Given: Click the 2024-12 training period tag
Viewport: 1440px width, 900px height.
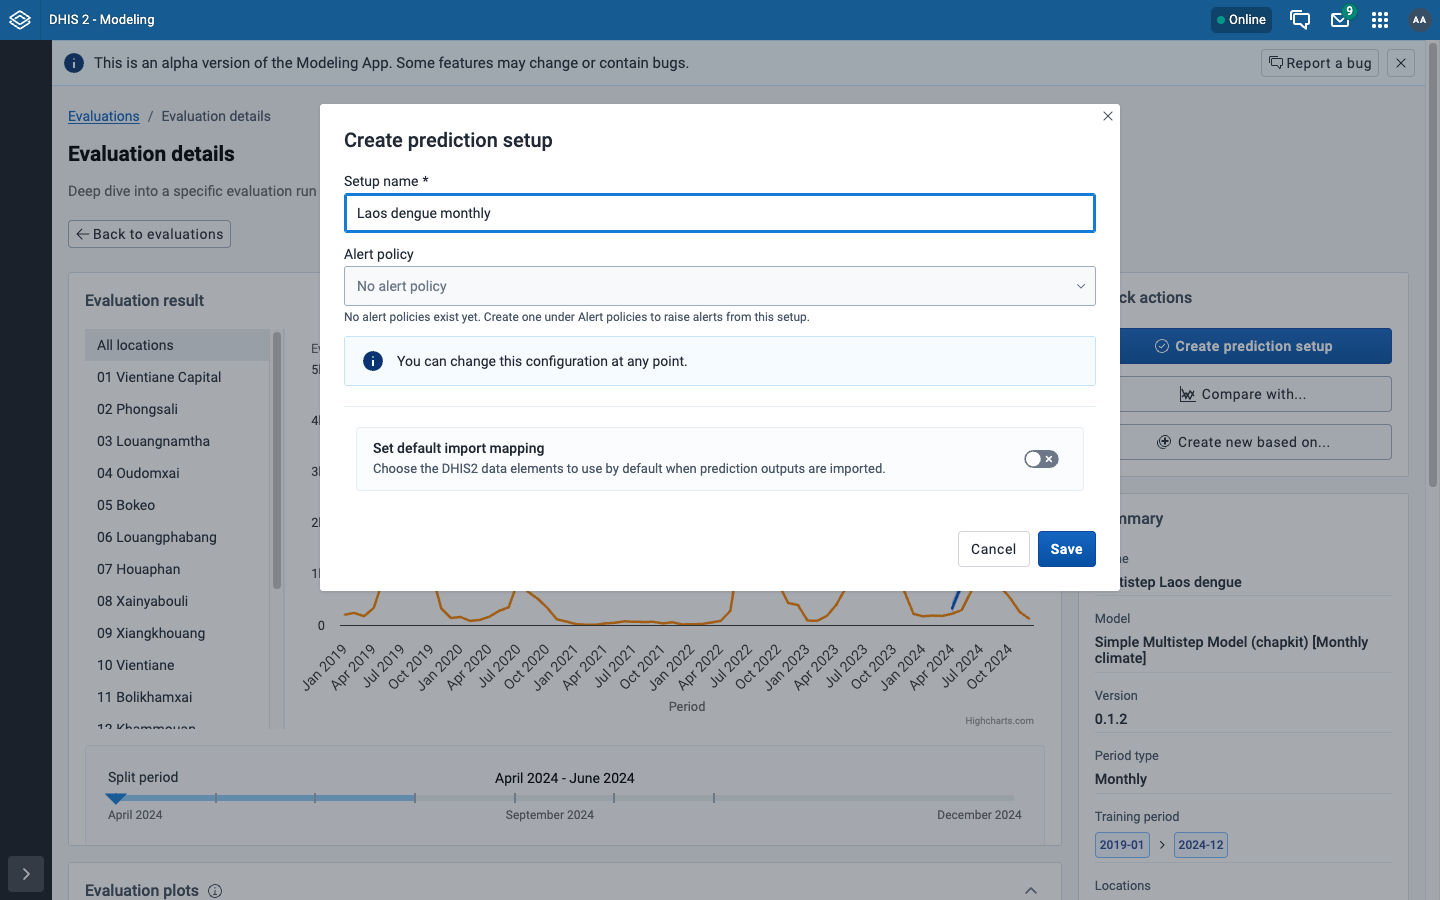Looking at the screenshot, I should (1200, 845).
